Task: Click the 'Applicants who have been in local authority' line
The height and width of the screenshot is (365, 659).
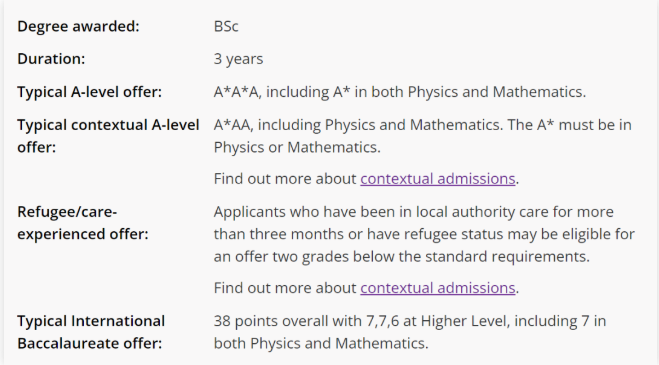Action: coord(414,212)
